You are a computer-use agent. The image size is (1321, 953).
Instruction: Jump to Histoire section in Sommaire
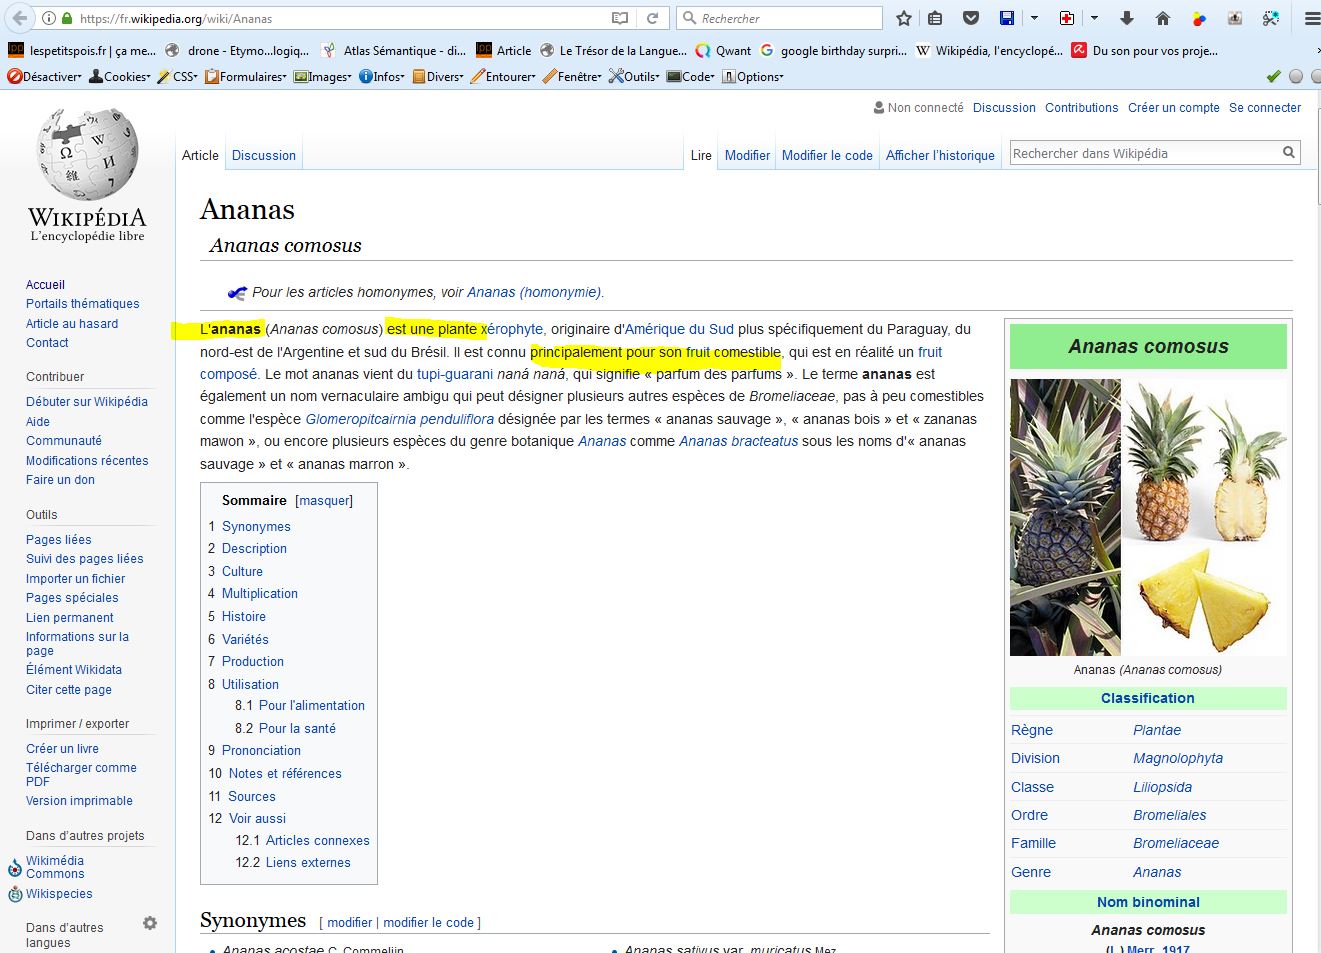pyautogui.click(x=244, y=617)
